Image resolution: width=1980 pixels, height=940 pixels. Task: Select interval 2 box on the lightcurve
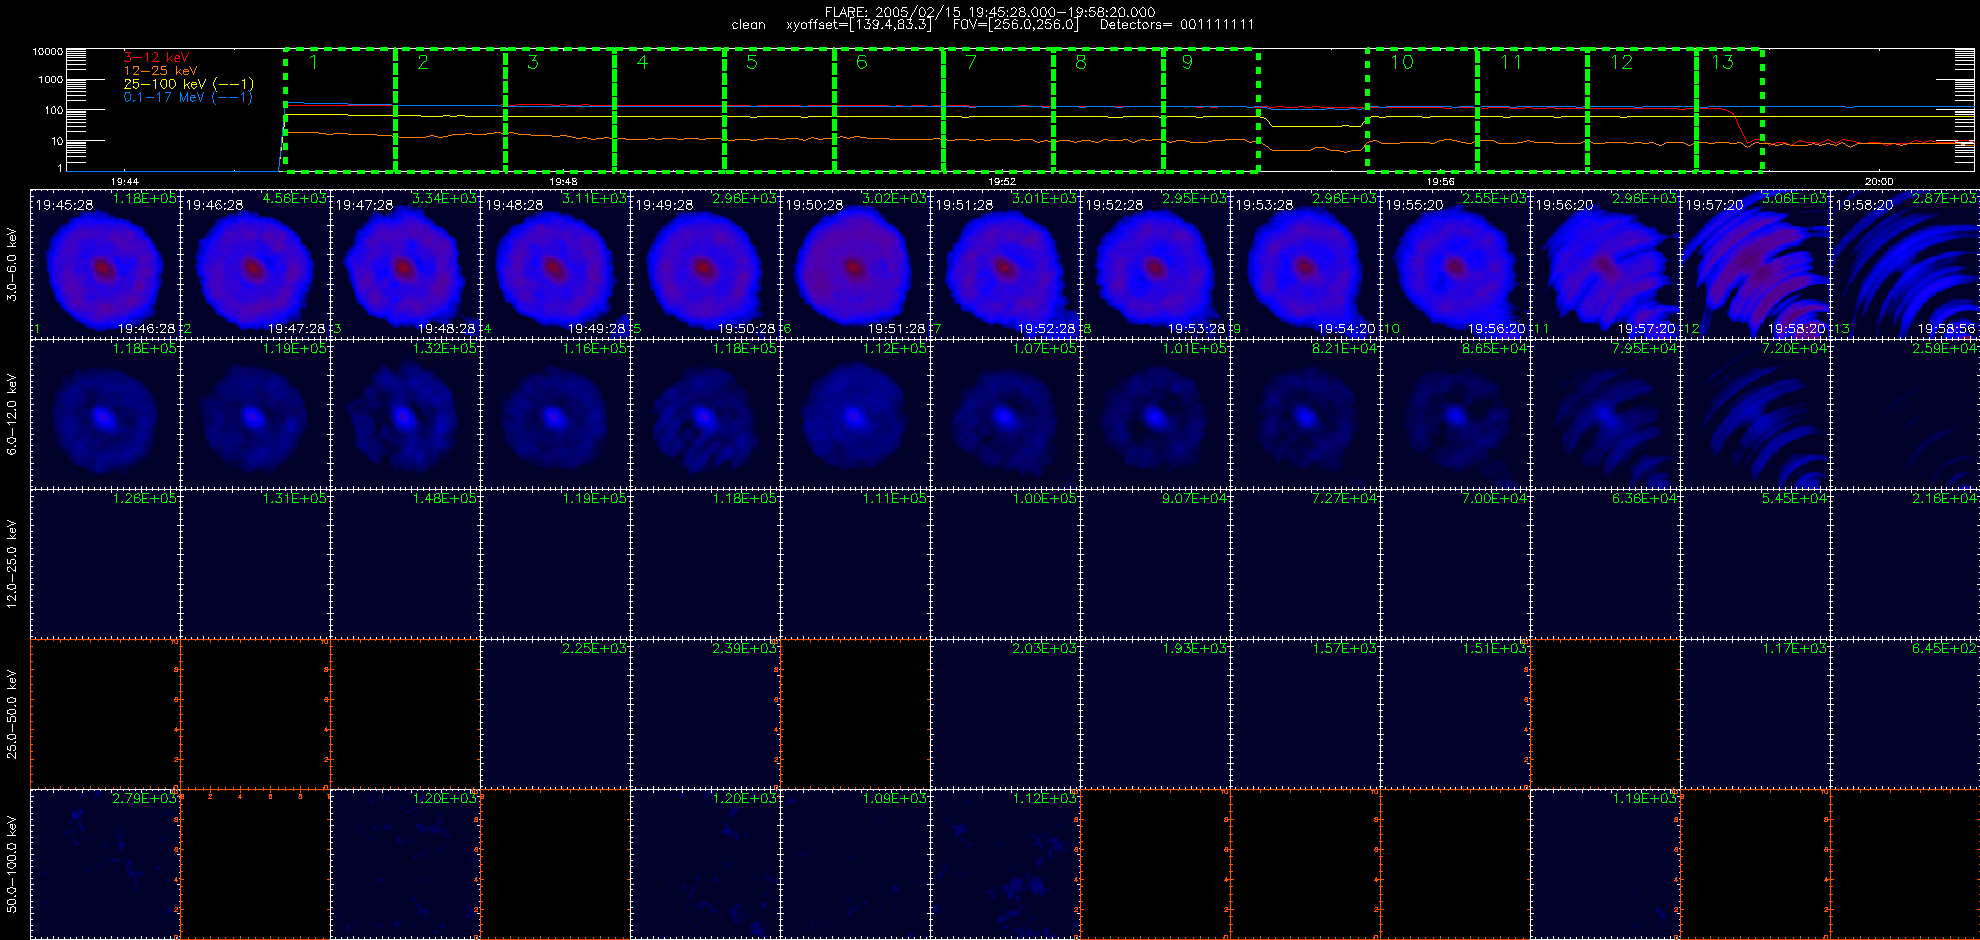pos(450,110)
